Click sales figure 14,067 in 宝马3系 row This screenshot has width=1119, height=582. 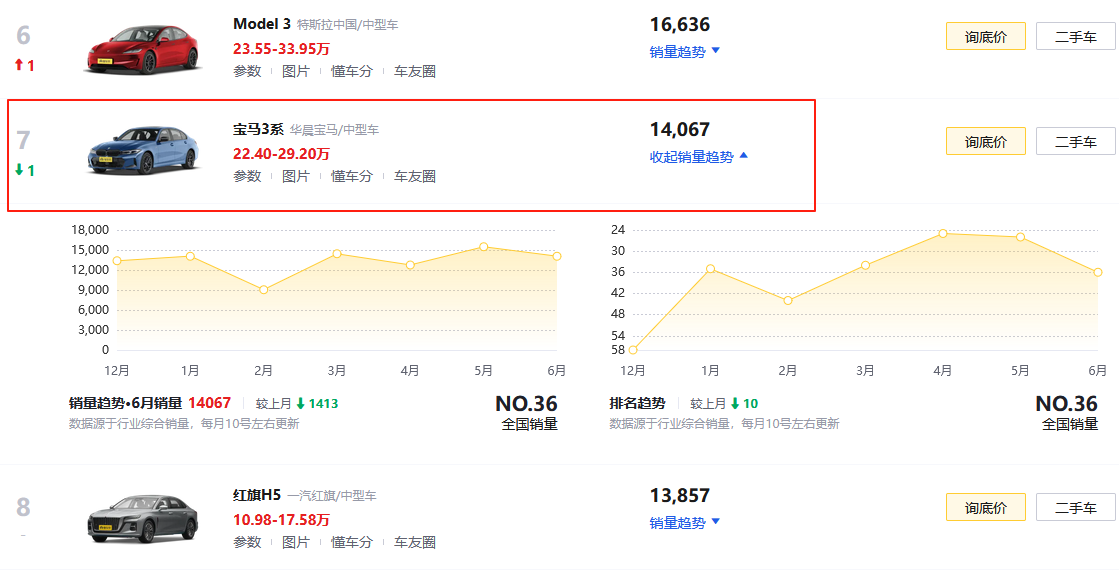click(x=679, y=130)
